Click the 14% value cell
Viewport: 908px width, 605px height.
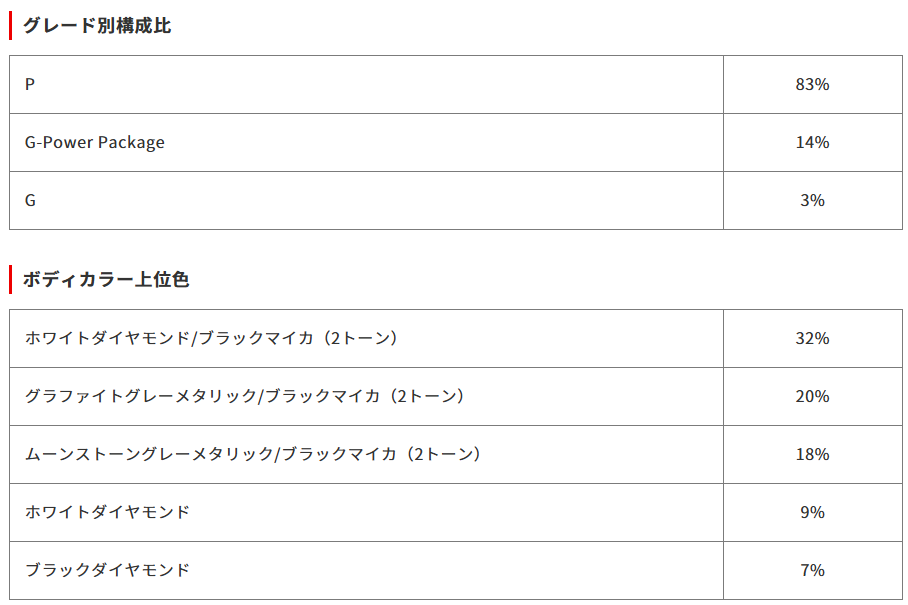[812, 143]
